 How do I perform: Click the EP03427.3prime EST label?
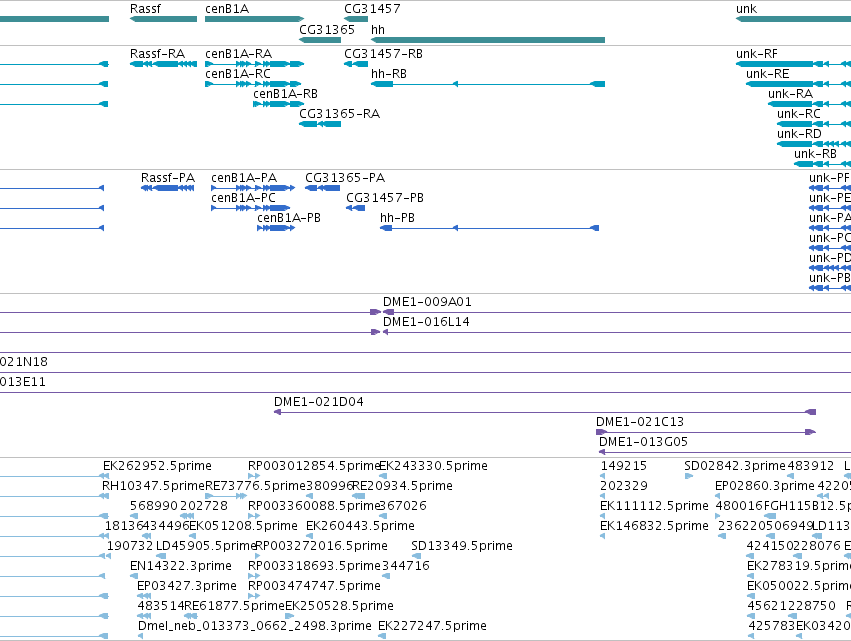tap(187, 586)
